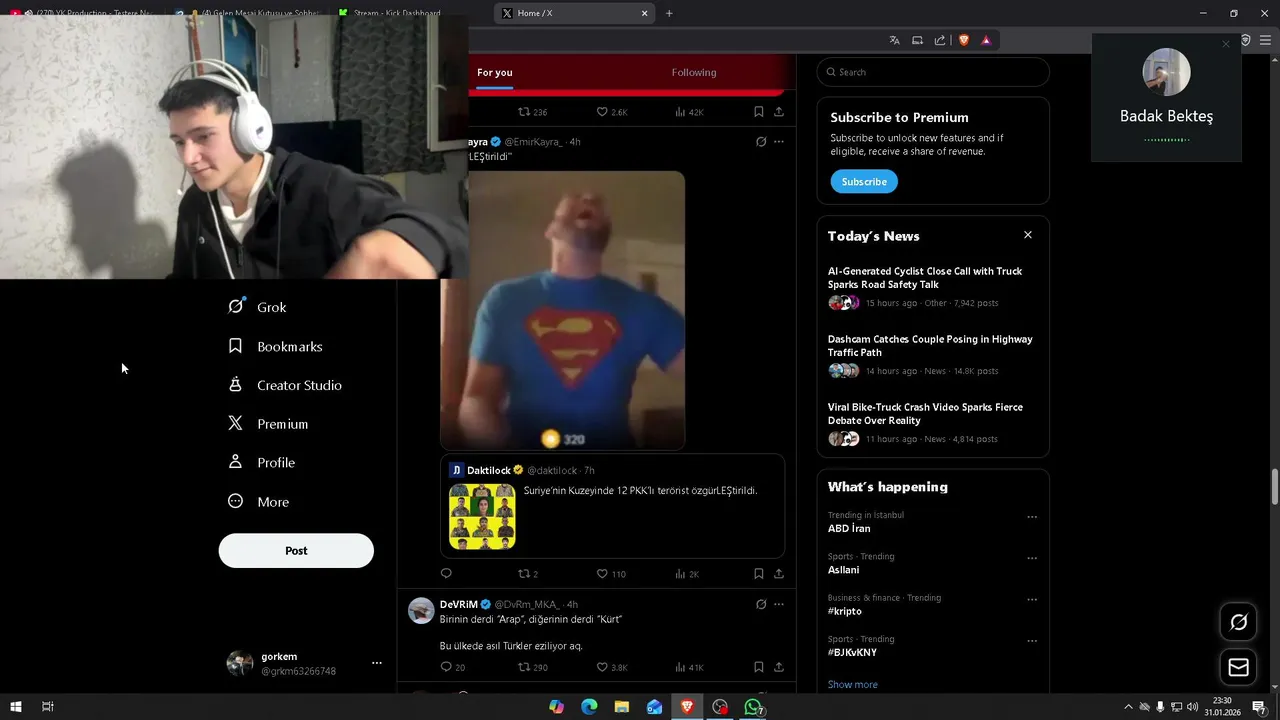Switch to the For you tab
The image size is (1280, 720).
pyautogui.click(x=495, y=72)
